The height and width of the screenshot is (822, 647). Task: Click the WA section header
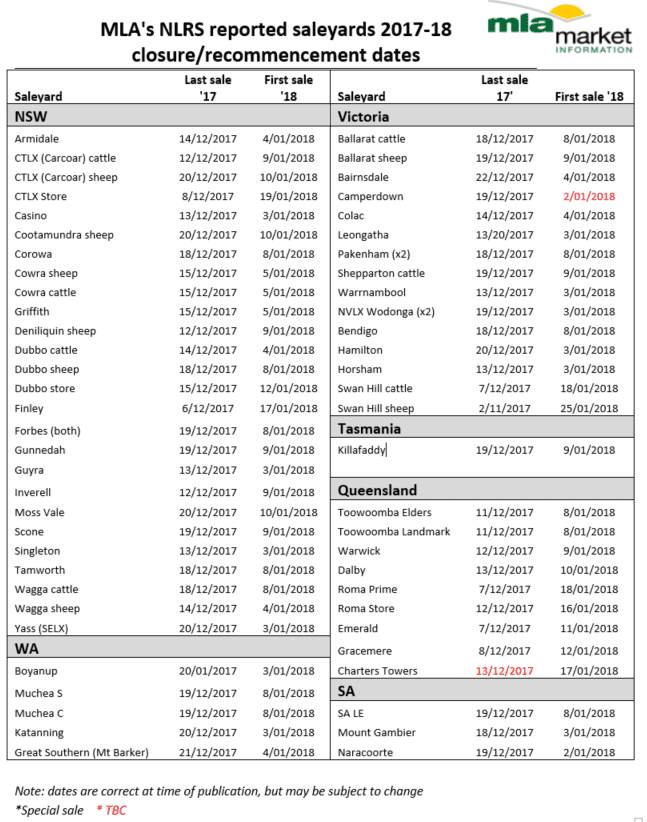pyautogui.click(x=169, y=648)
